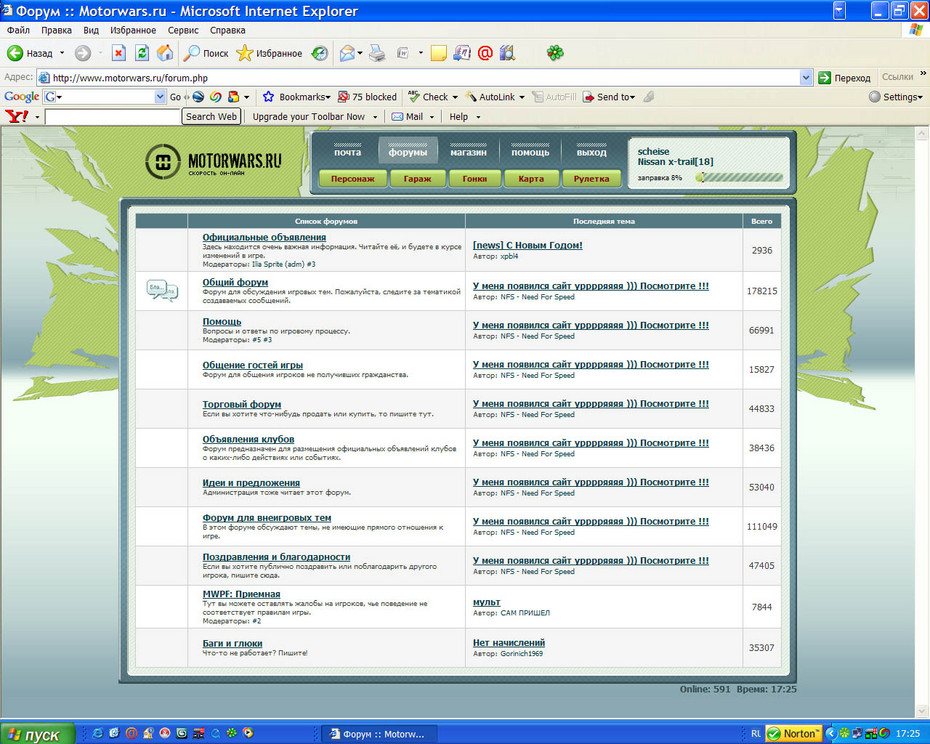Image resolution: width=930 pixels, height=744 pixels.
Task: Open the Google search box dropdown
Action: pyautogui.click(x=160, y=97)
